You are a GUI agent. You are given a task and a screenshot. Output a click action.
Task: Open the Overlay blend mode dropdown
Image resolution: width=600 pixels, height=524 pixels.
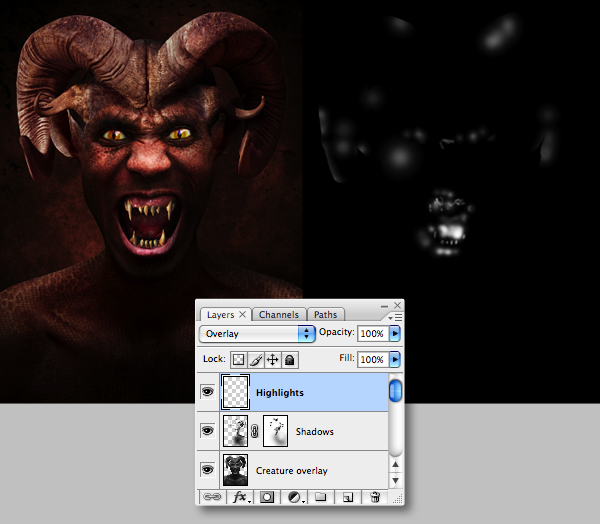pos(257,334)
